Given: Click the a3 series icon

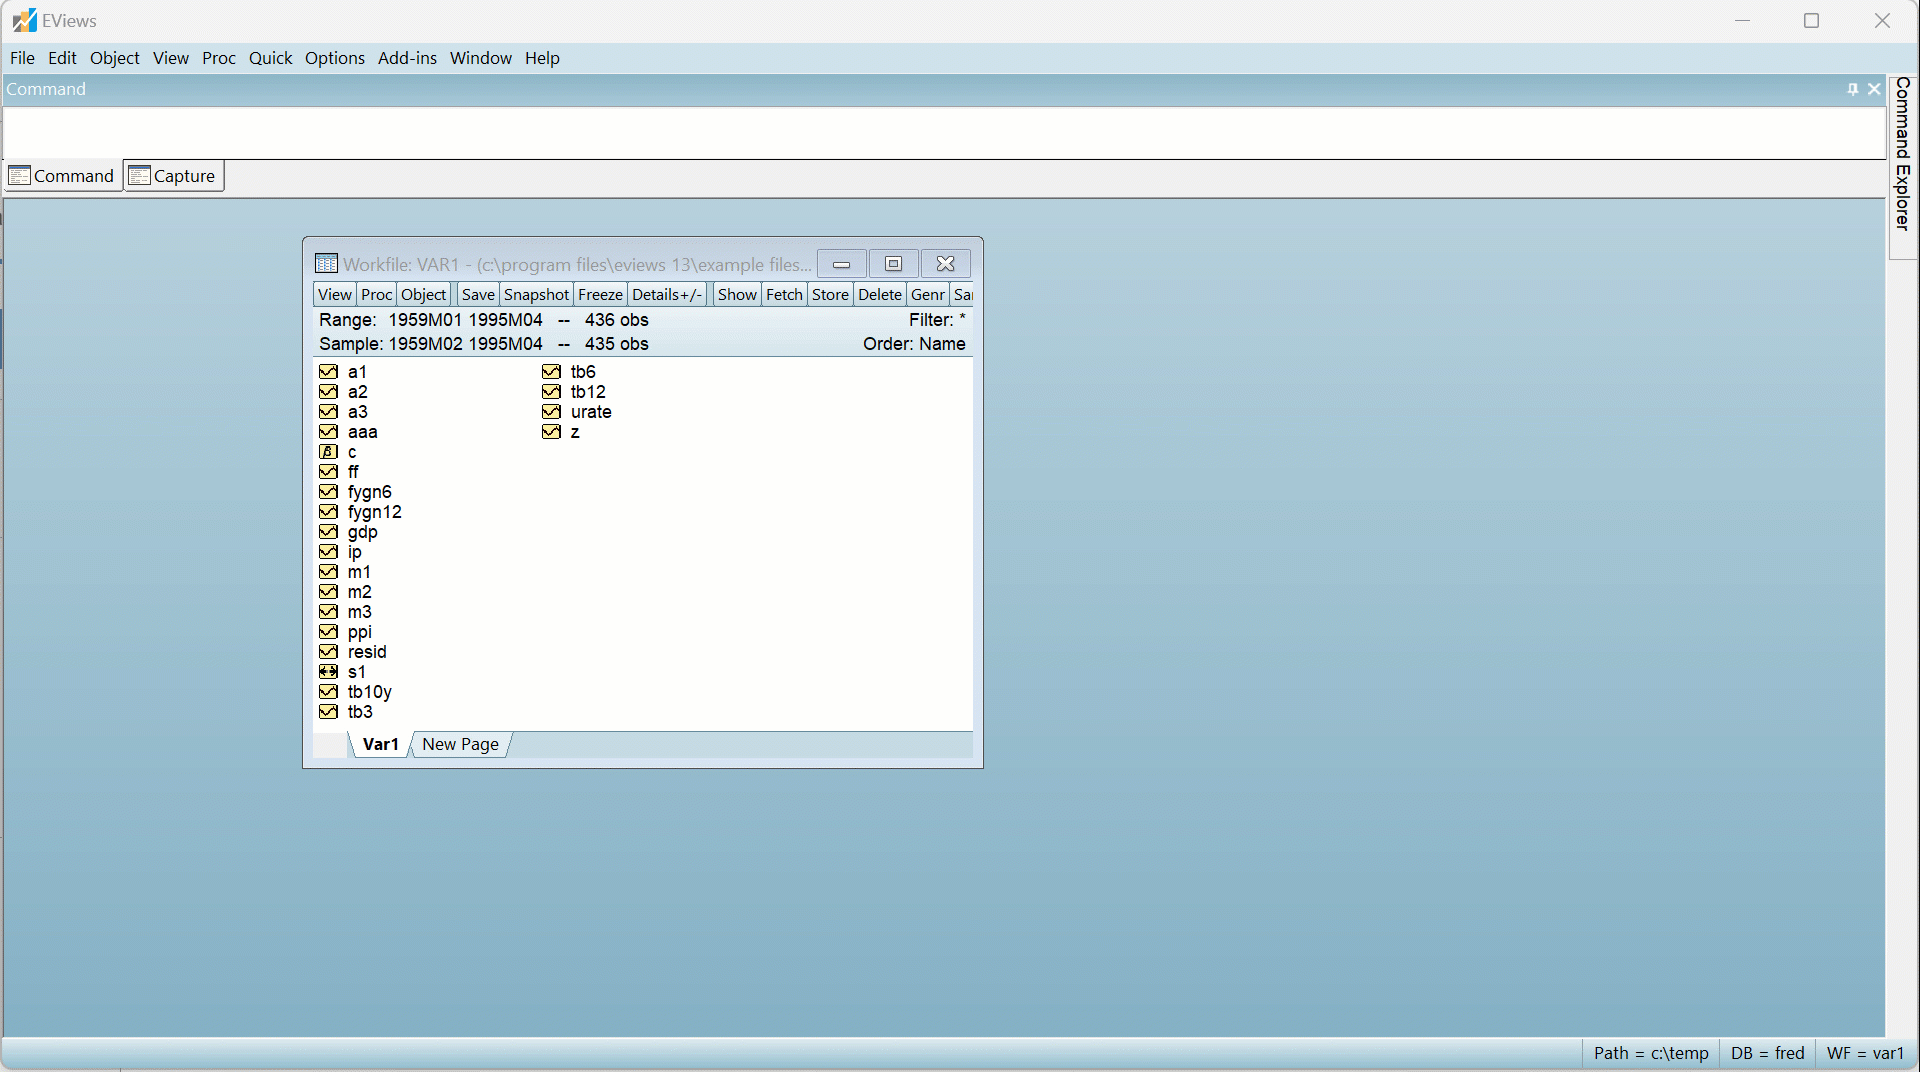Looking at the screenshot, I should (328, 412).
